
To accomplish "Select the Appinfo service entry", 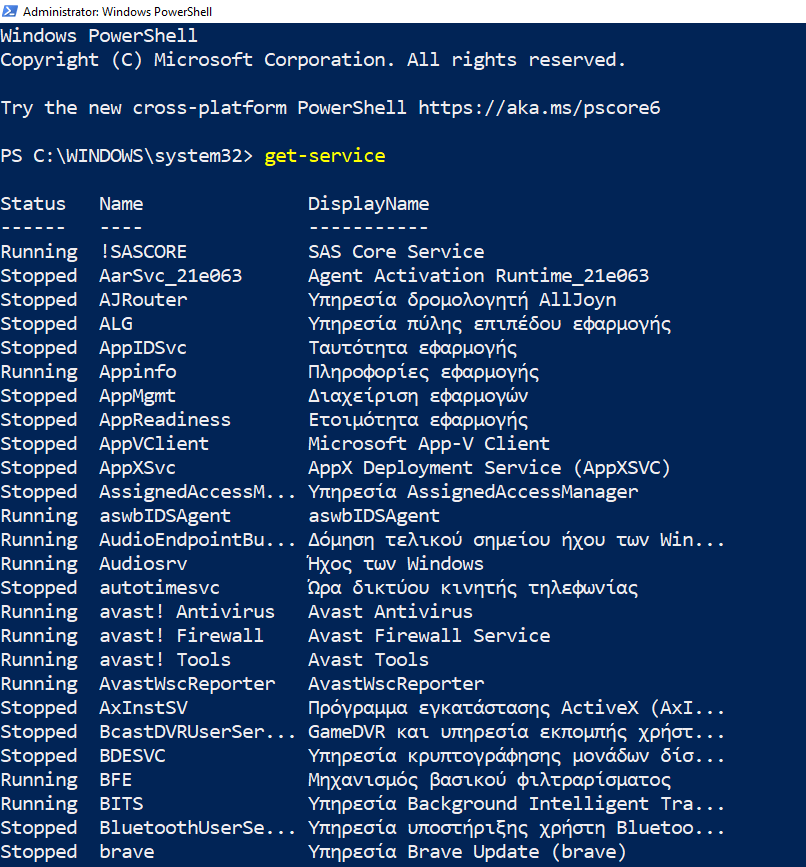I will (x=137, y=372).
